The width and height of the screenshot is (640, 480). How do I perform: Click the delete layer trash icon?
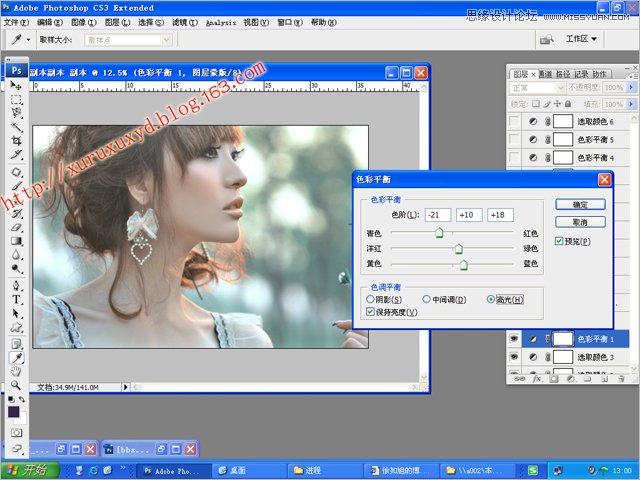pyautogui.click(x=621, y=379)
